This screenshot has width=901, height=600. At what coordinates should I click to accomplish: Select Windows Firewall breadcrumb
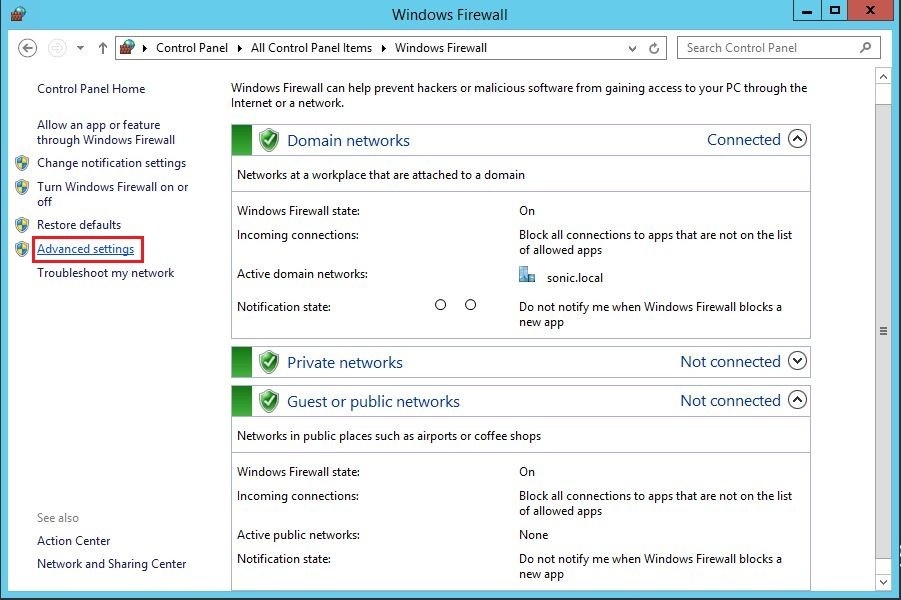coord(441,48)
